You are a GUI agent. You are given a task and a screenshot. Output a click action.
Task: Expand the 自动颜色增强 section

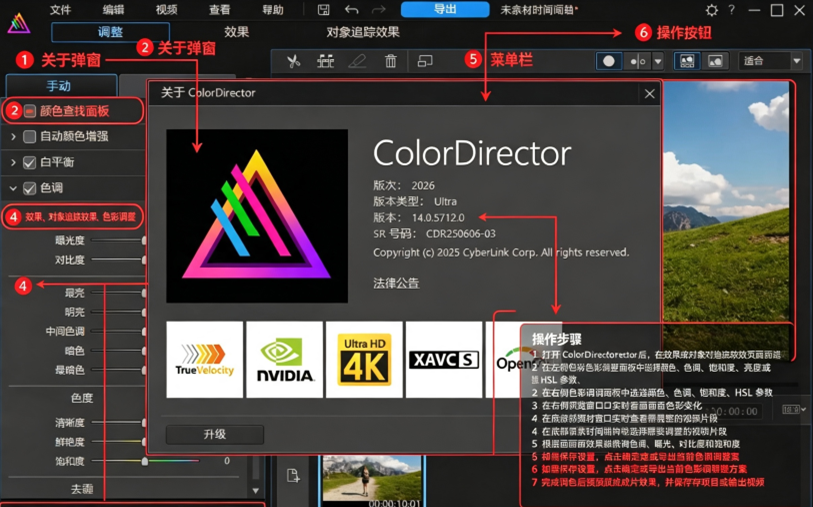[13, 136]
